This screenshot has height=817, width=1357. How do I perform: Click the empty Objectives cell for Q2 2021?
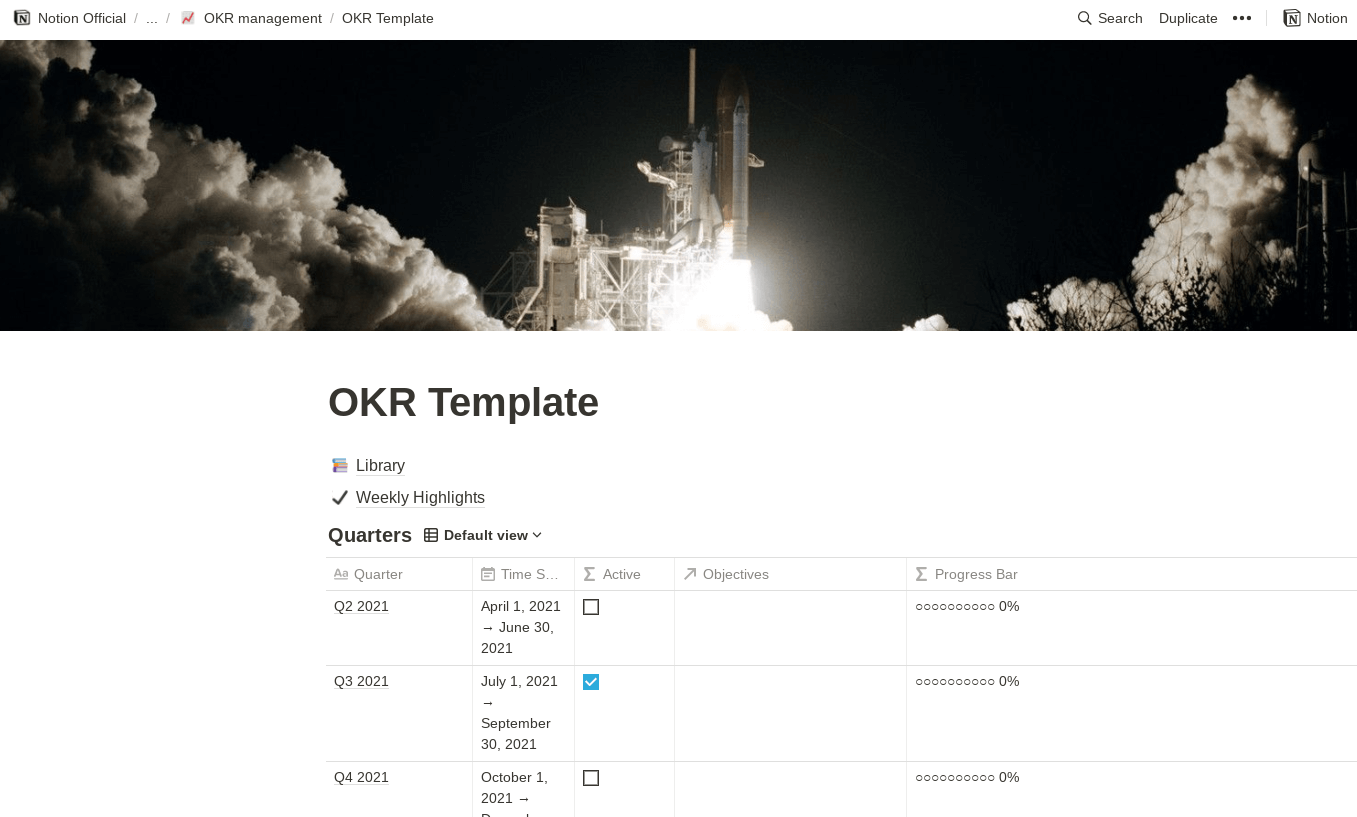pyautogui.click(x=791, y=628)
